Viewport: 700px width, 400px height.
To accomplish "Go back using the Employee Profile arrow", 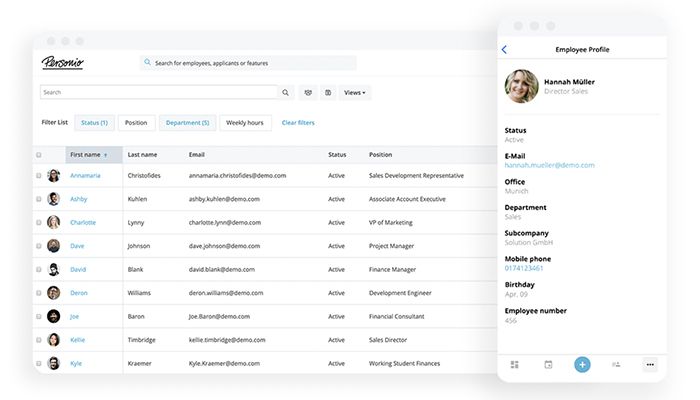I will (504, 49).
